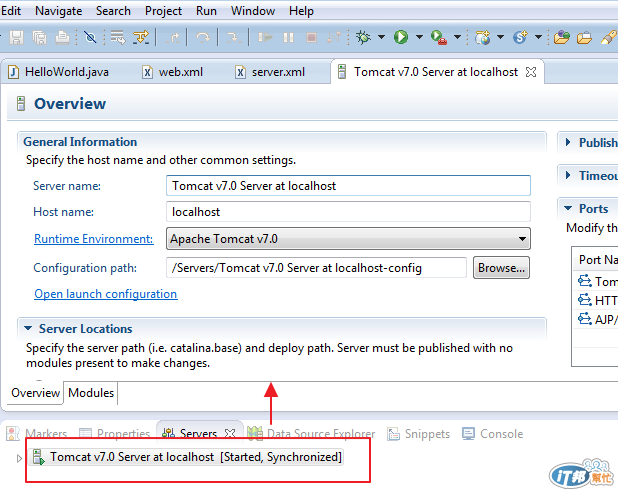Click the Server name text field
The height and width of the screenshot is (495, 618).
(348, 186)
